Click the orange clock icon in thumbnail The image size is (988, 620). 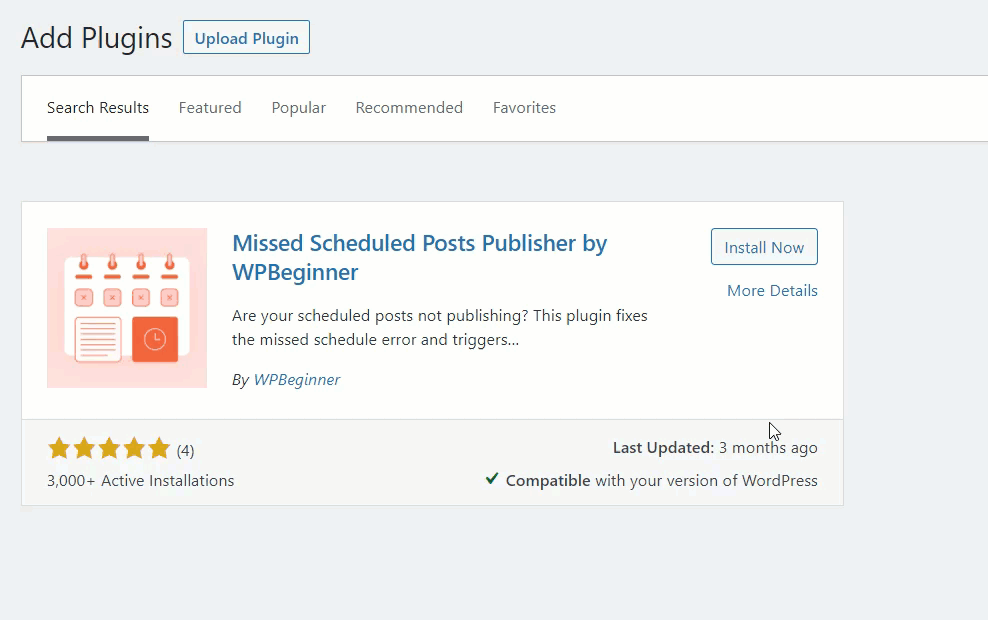click(155, 340)
